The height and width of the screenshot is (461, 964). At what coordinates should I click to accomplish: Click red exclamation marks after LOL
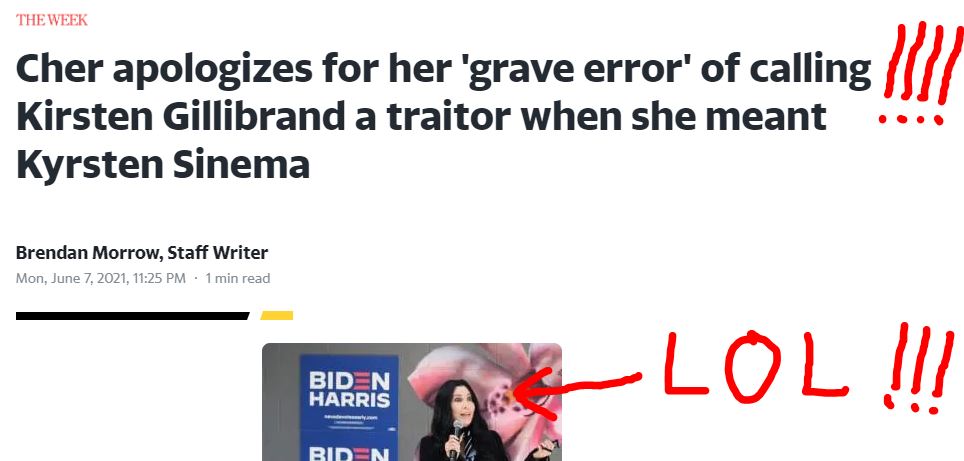click(915, 369)
